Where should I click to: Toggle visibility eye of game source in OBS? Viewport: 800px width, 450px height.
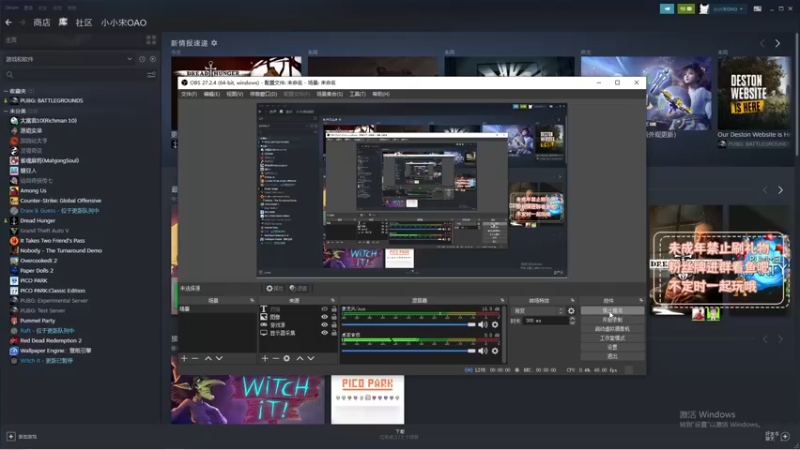pos(324,324)
